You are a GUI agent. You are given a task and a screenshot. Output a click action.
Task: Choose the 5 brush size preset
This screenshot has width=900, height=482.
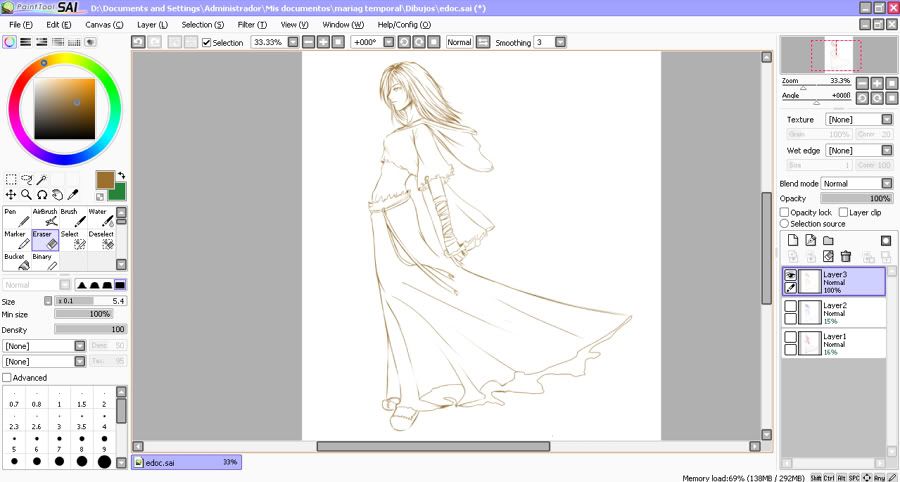[x=14, y=444]
